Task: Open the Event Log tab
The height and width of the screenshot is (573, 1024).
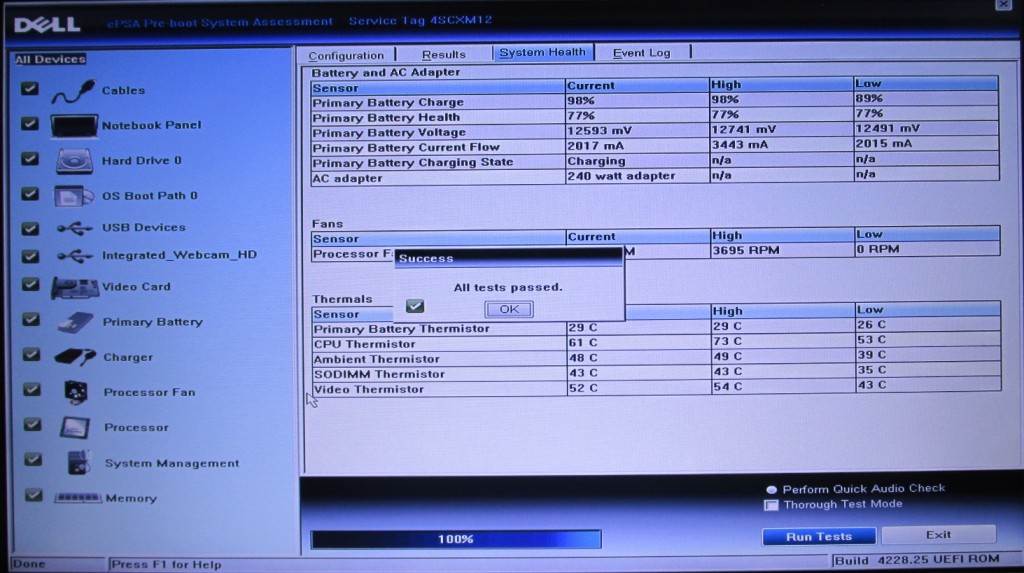Action: (641, 53)
